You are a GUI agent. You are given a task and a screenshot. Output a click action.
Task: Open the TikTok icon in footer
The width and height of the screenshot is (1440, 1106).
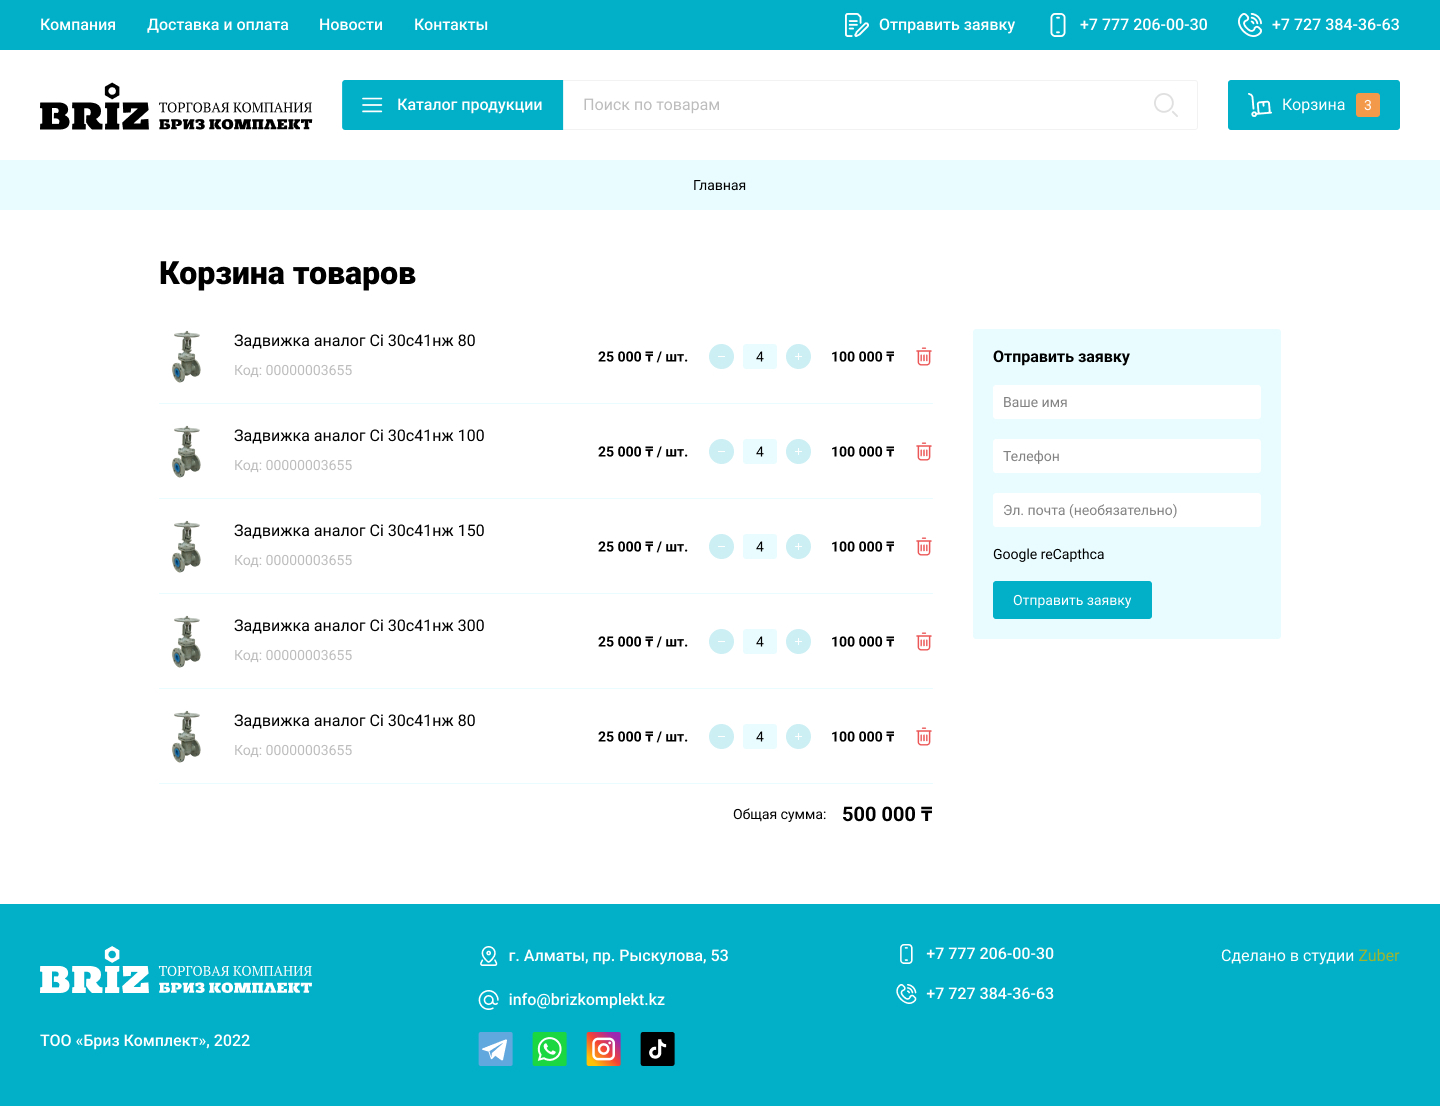click(657, 1049)
